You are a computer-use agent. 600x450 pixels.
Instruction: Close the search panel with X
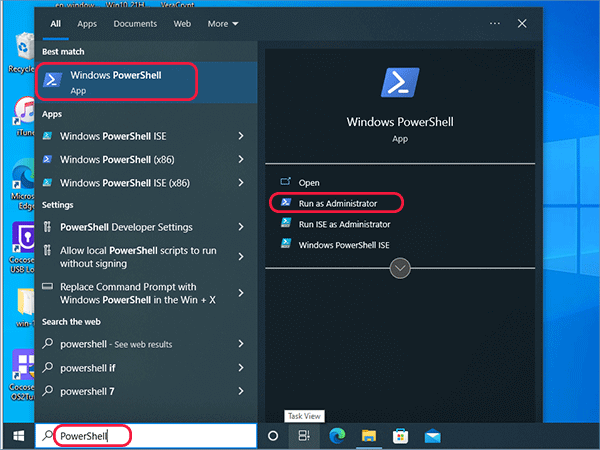[x=522, y=23]
